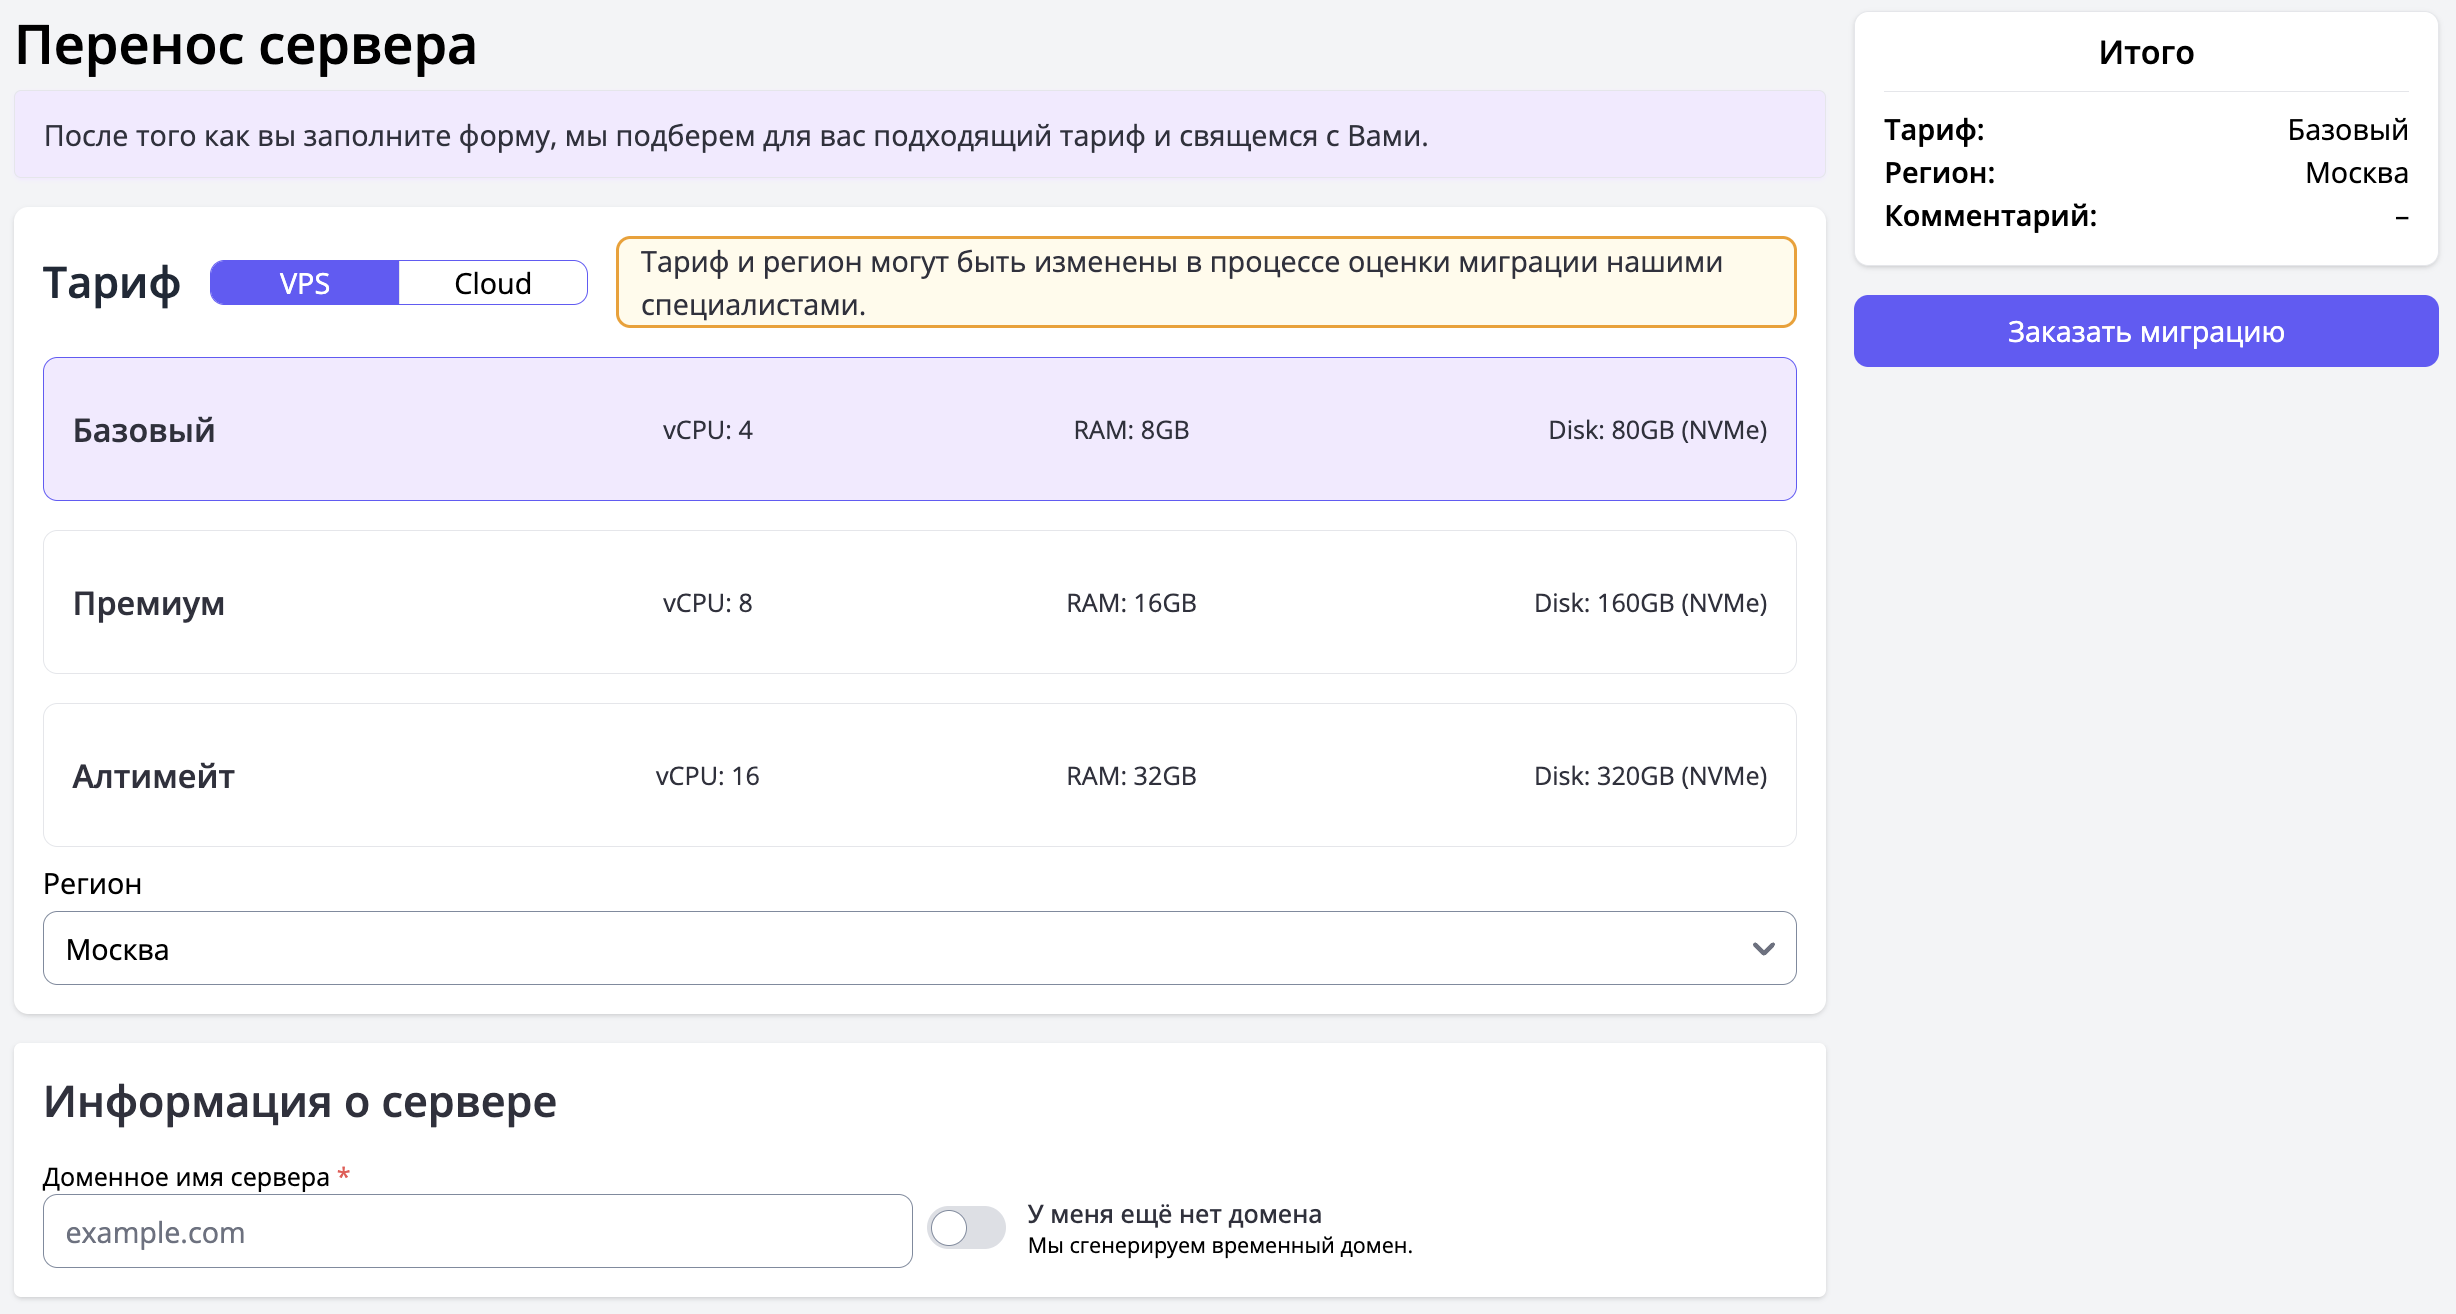
Task: Switch tariff type to VPS tab
Action: (x=304, y=283)
